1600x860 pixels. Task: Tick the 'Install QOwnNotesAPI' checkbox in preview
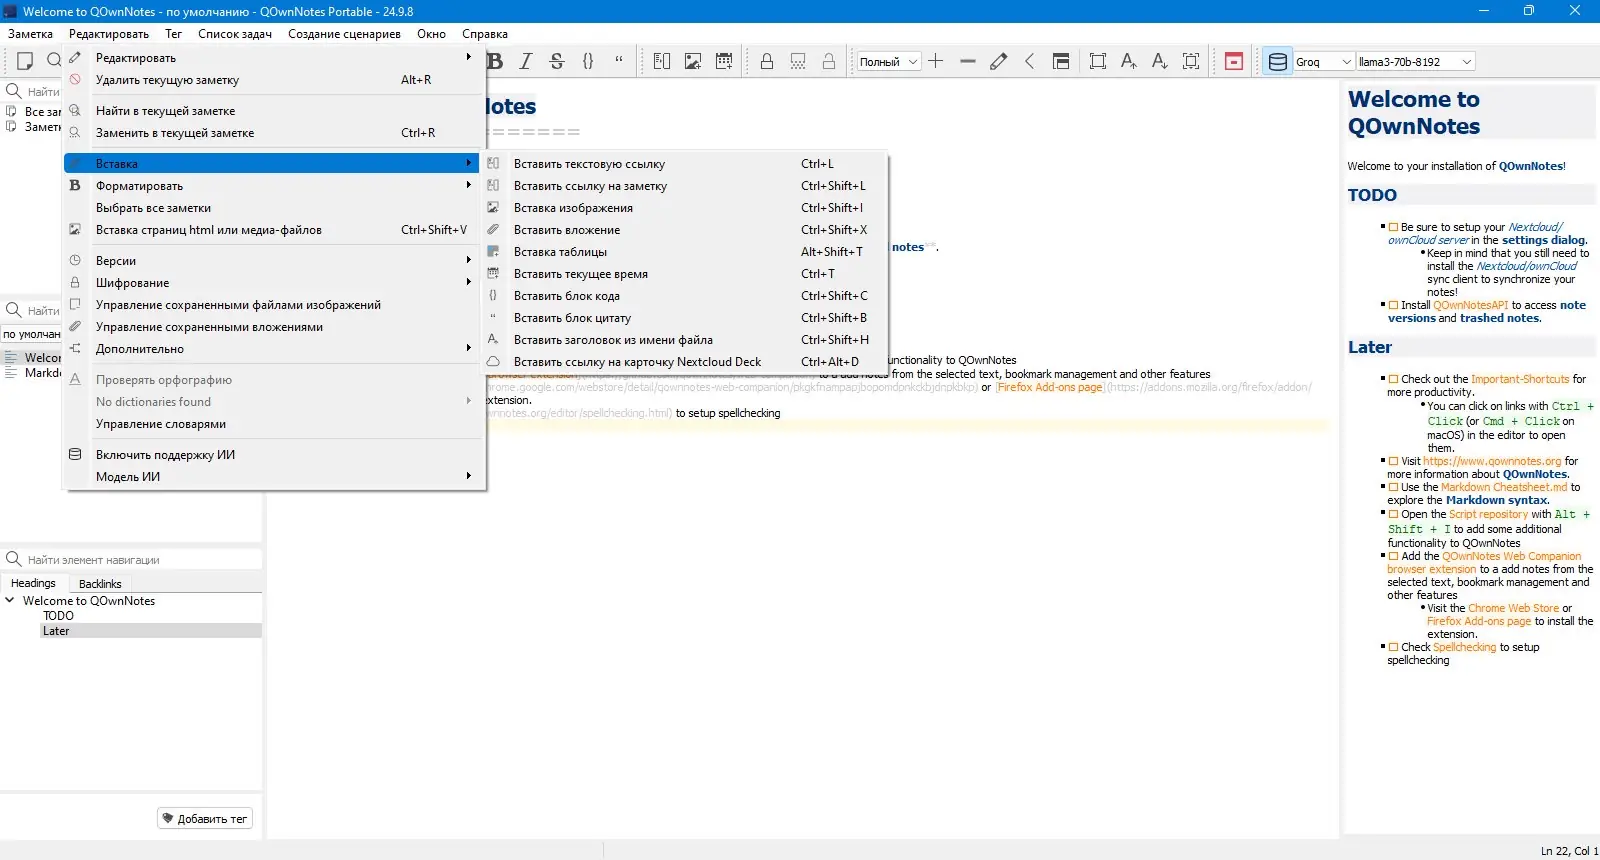pyautogui.click(x=1394, y=306)
